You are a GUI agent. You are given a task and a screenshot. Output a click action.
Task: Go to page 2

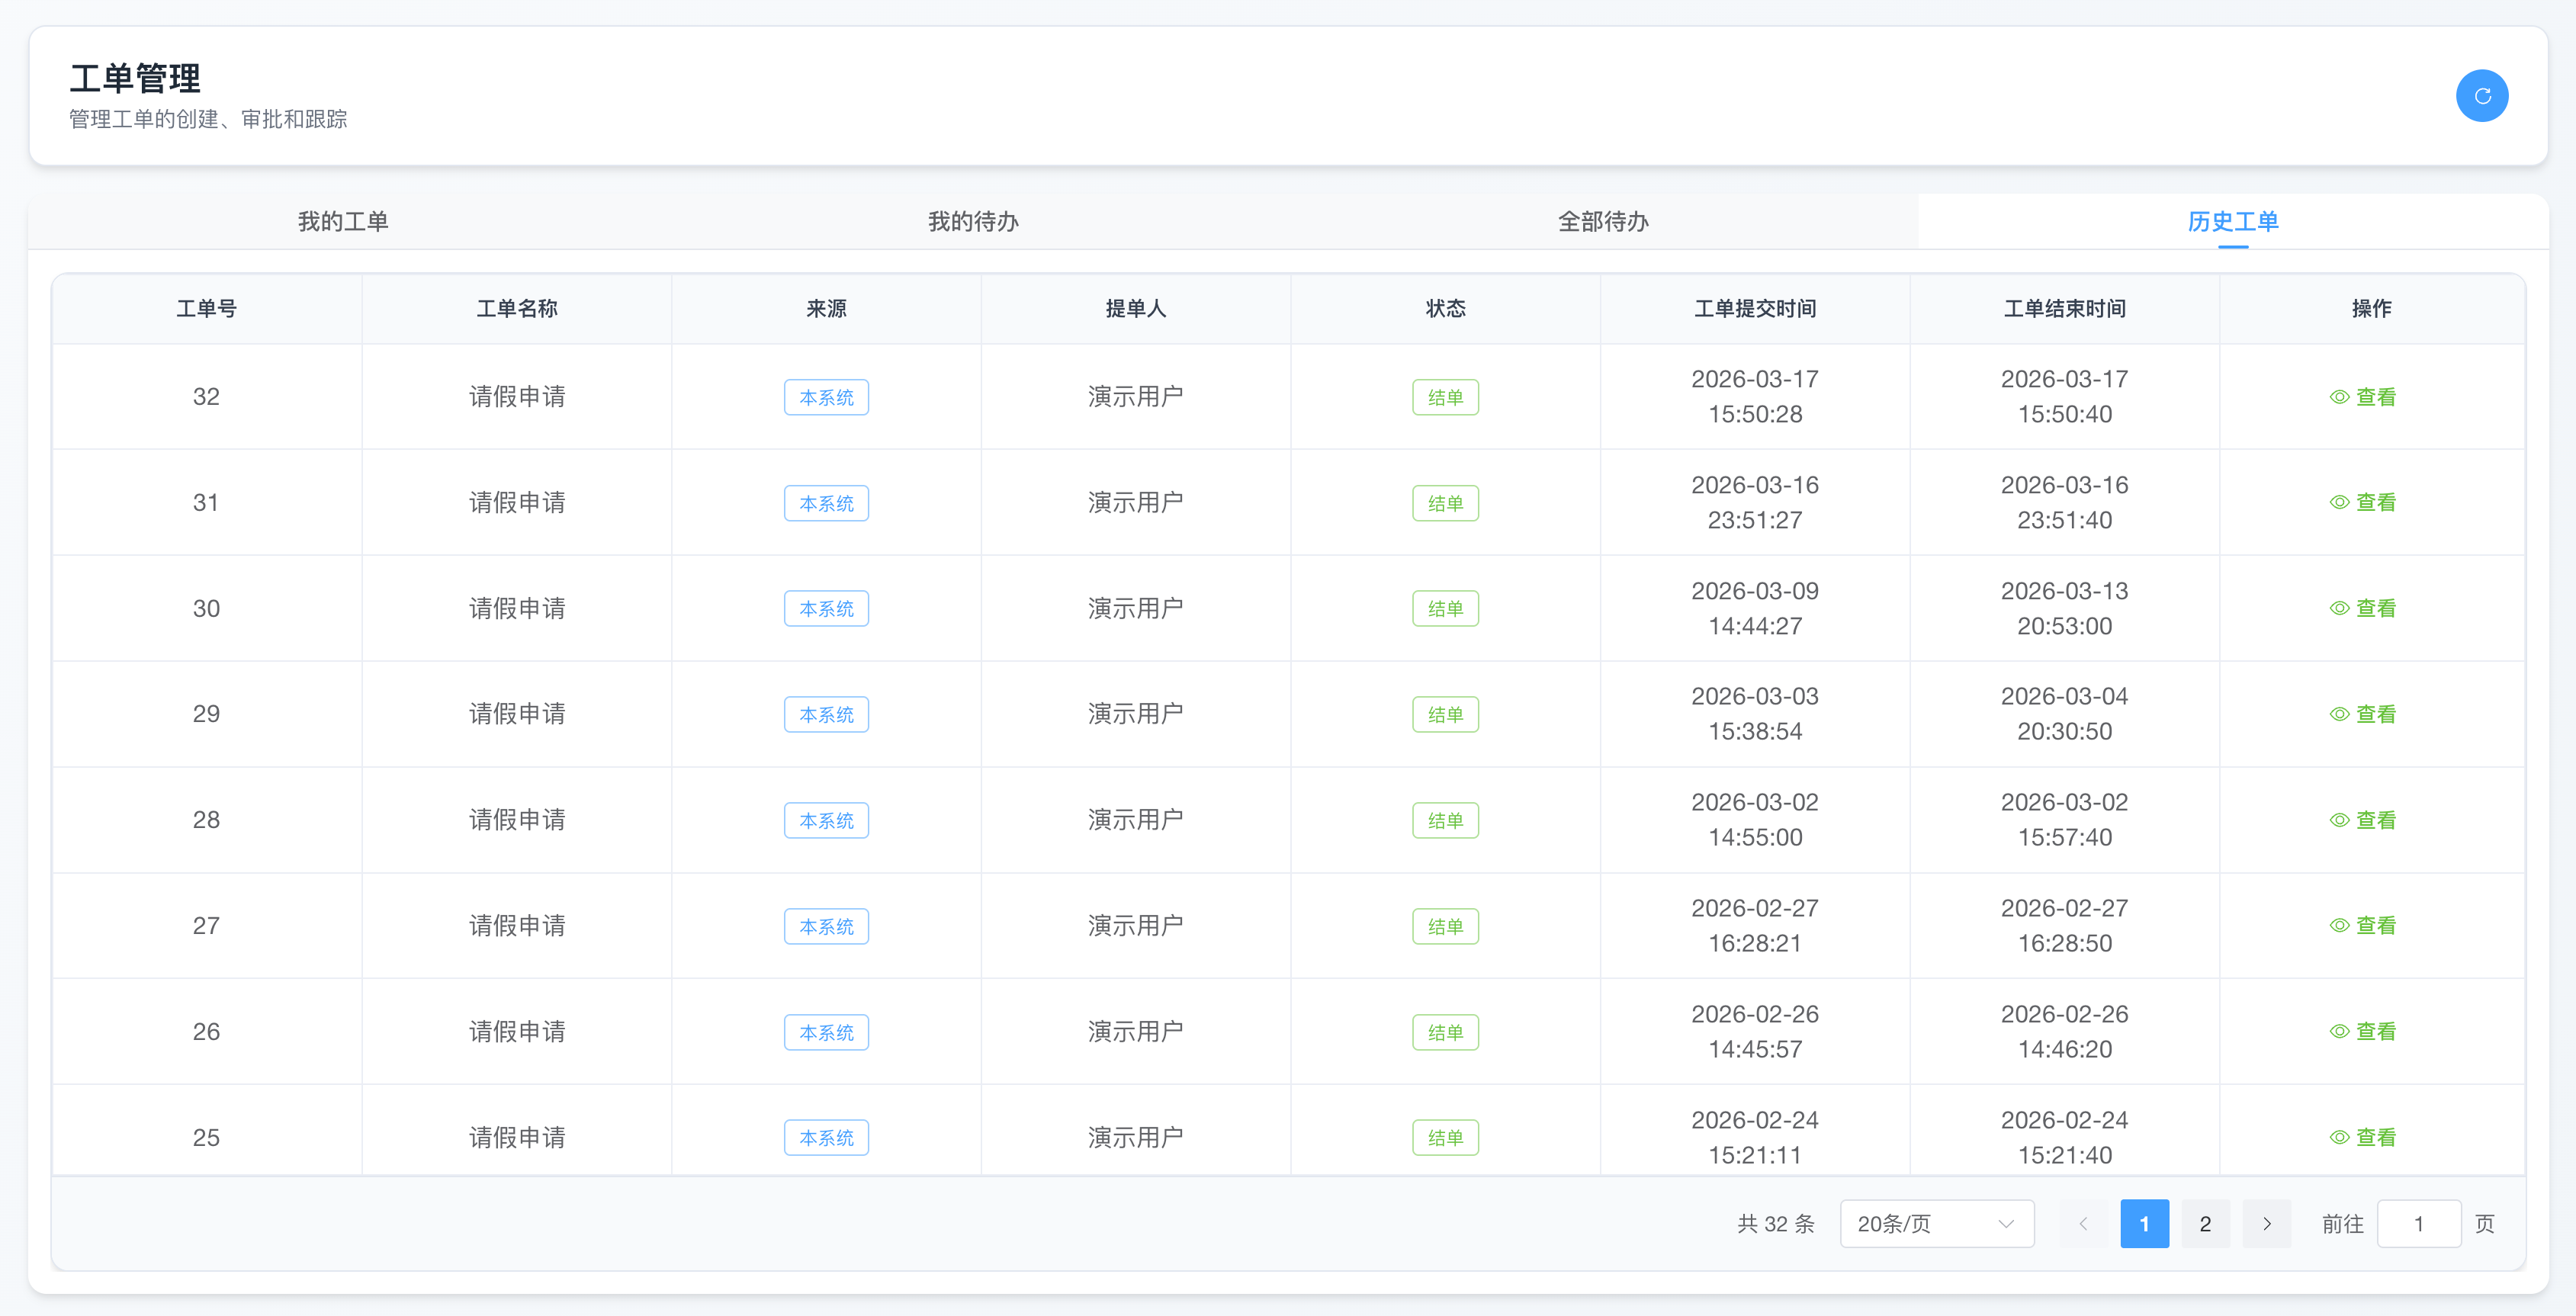tap(2205, 1224)
